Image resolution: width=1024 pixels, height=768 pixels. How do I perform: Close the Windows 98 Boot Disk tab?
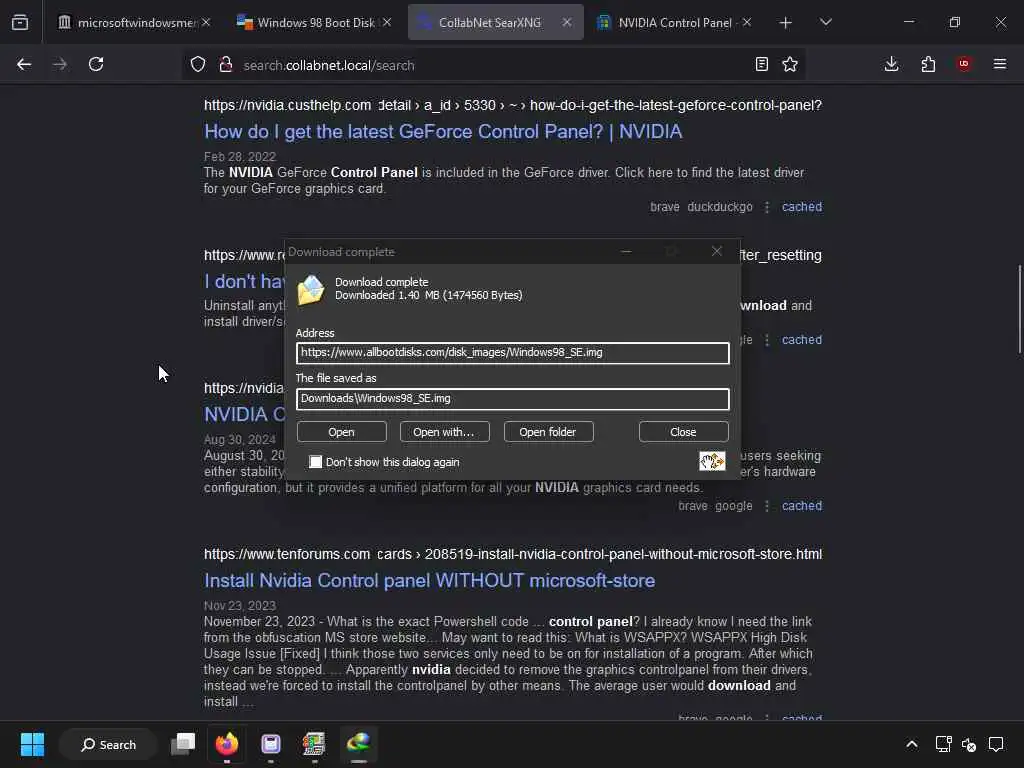point(387,22)
